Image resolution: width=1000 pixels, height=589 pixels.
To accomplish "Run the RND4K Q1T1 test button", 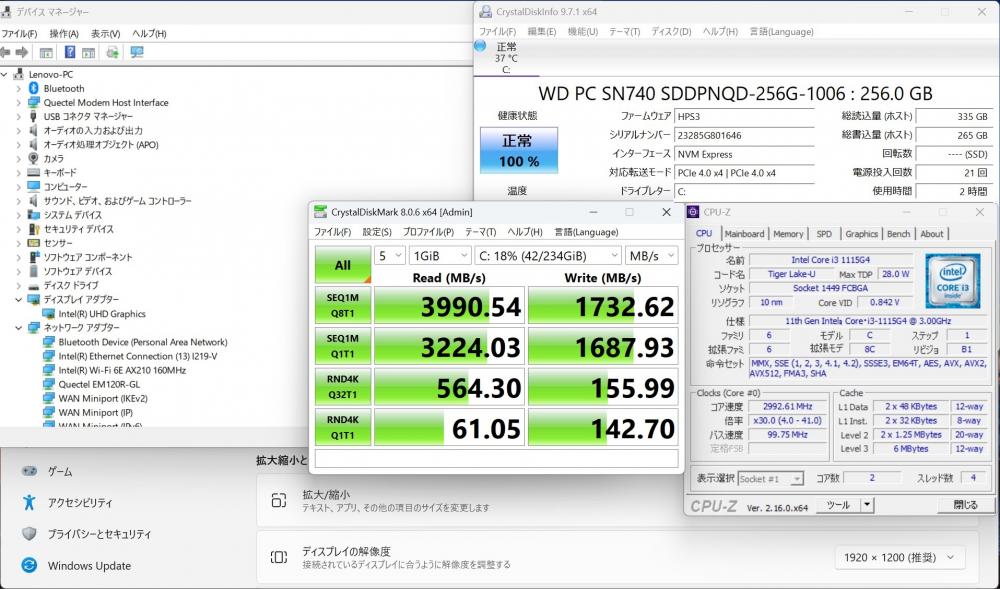I will point(342,428).
